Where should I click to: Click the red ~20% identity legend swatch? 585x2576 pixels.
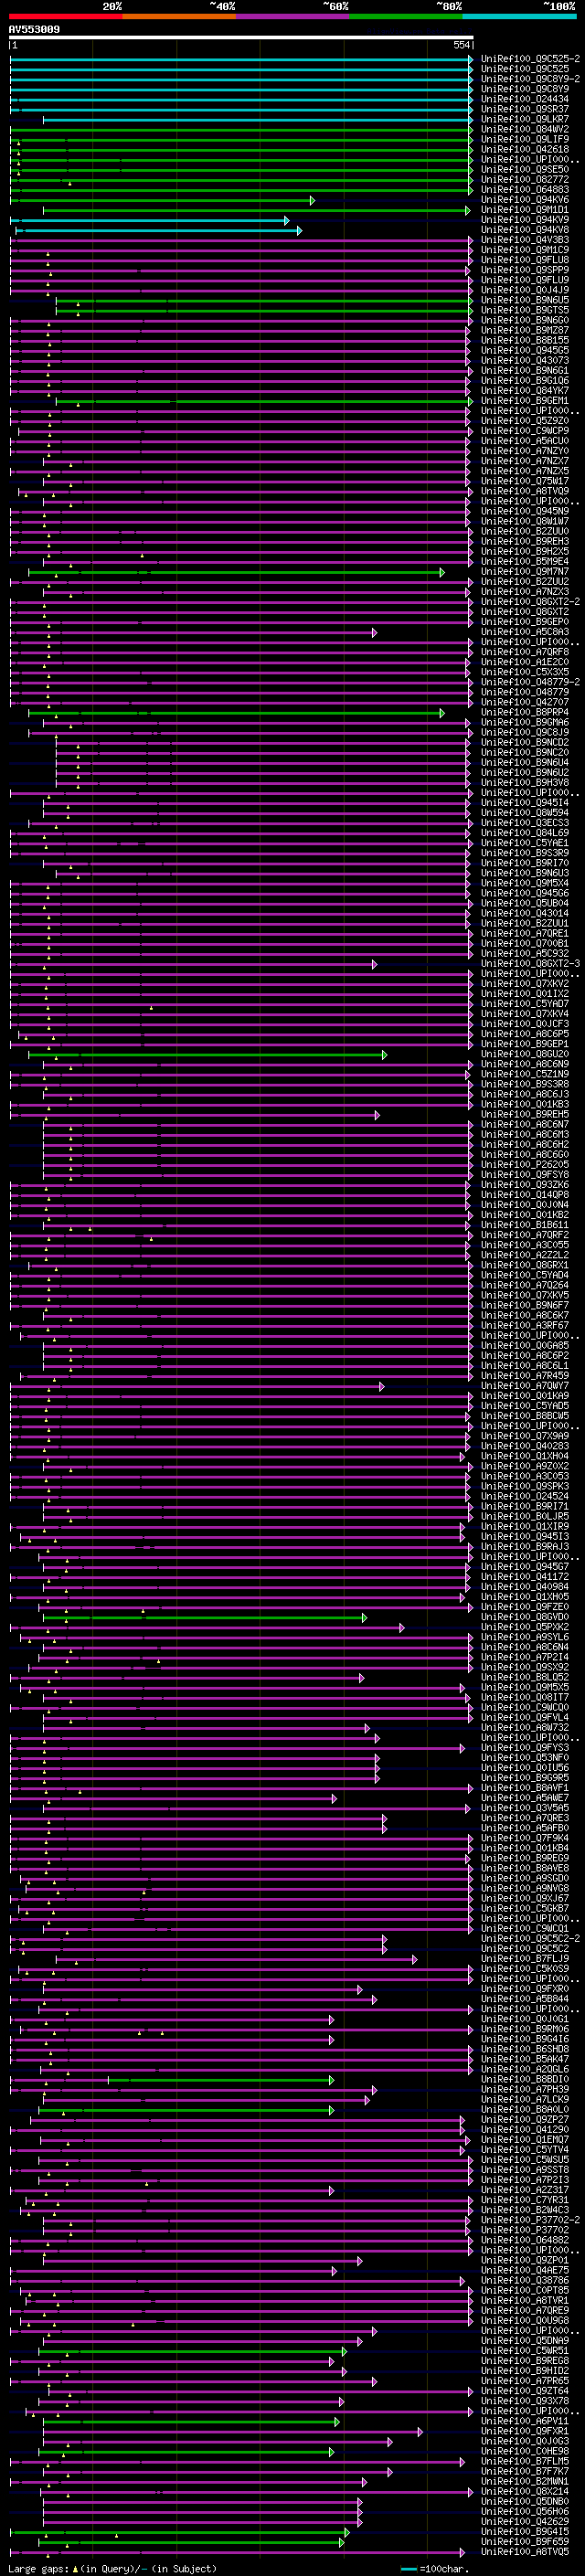(65, 16)
